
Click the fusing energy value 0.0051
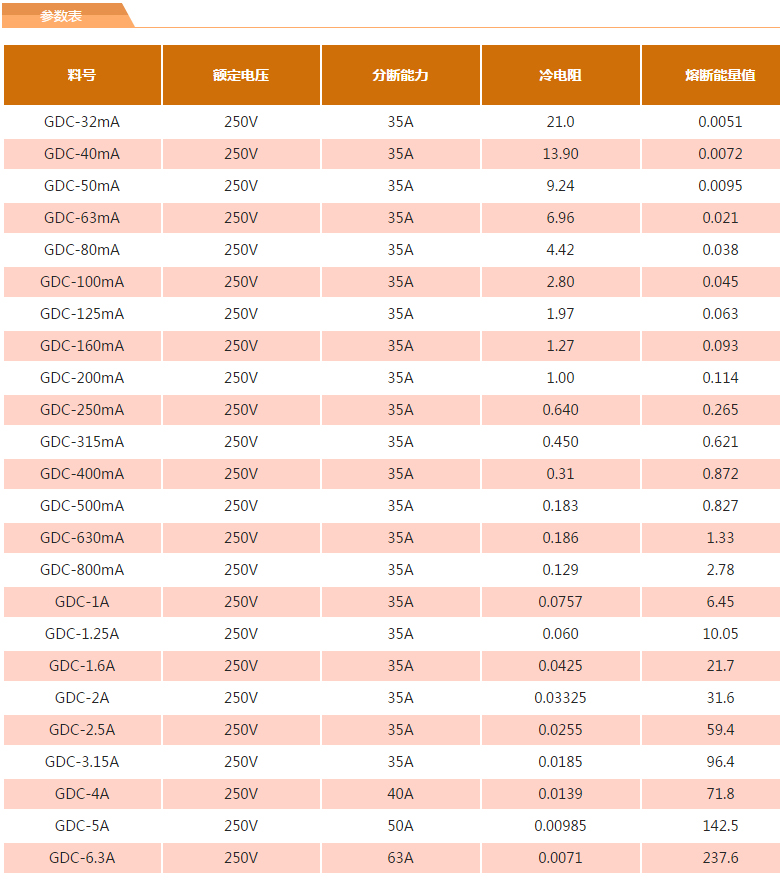(720, 122)
